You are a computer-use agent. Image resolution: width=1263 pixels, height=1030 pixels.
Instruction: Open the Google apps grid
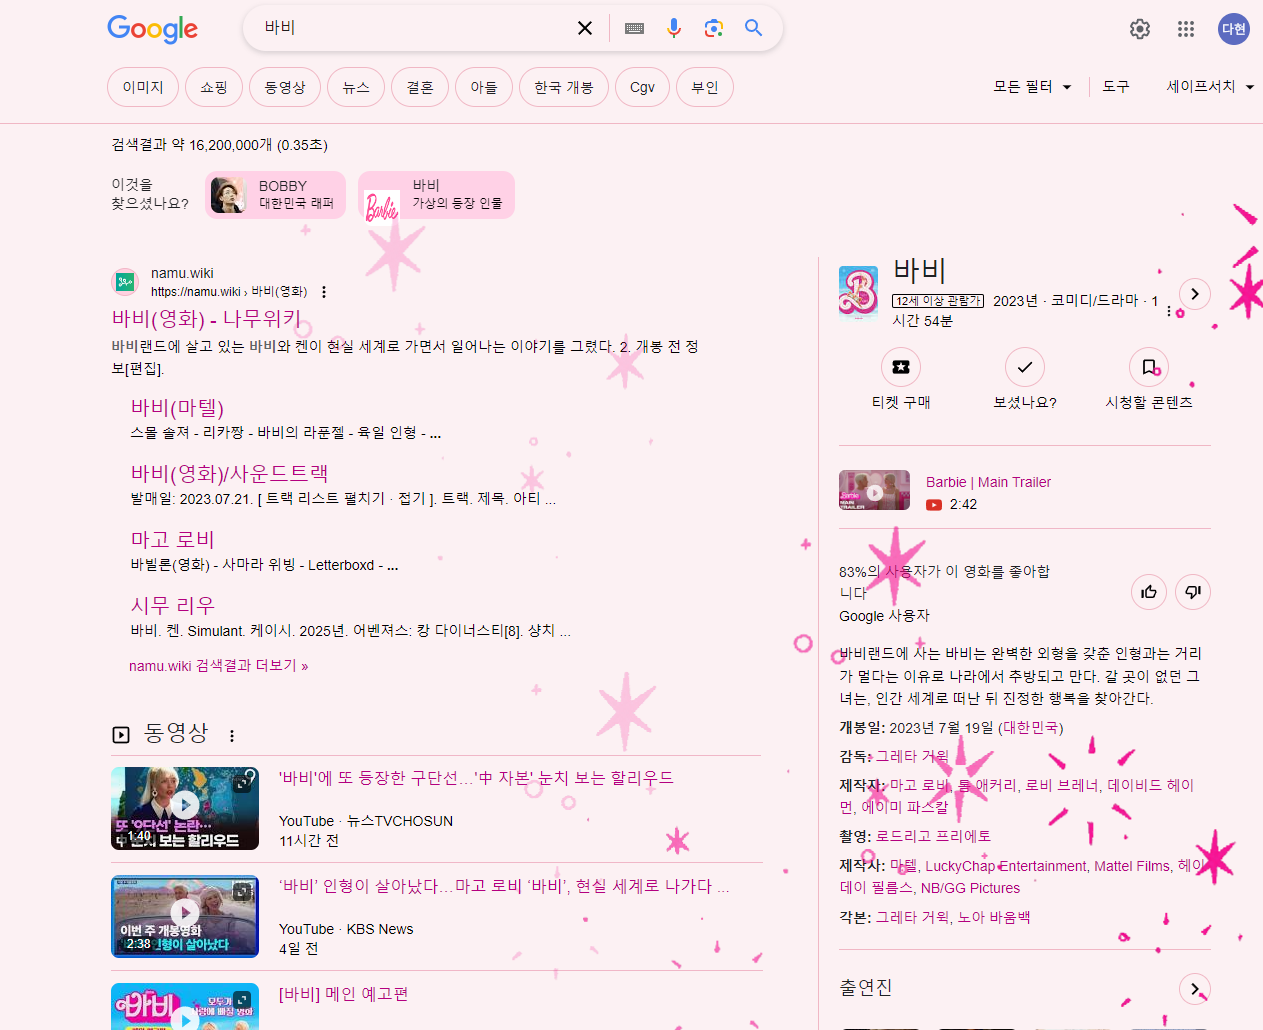coord(1186,29)
